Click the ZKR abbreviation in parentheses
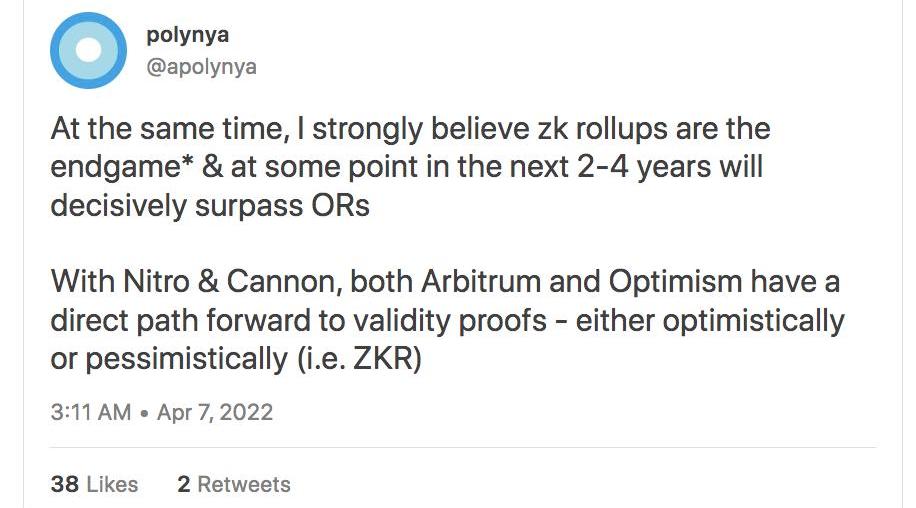 [381, 359]
